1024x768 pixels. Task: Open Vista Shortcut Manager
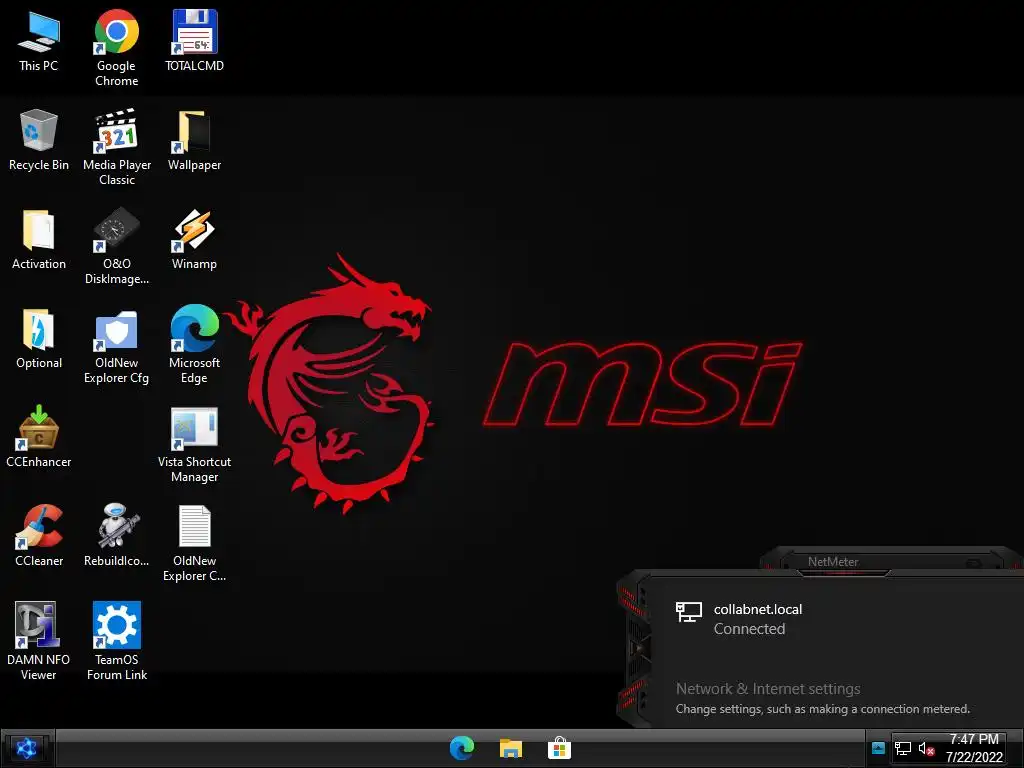(x=194, y=445)
